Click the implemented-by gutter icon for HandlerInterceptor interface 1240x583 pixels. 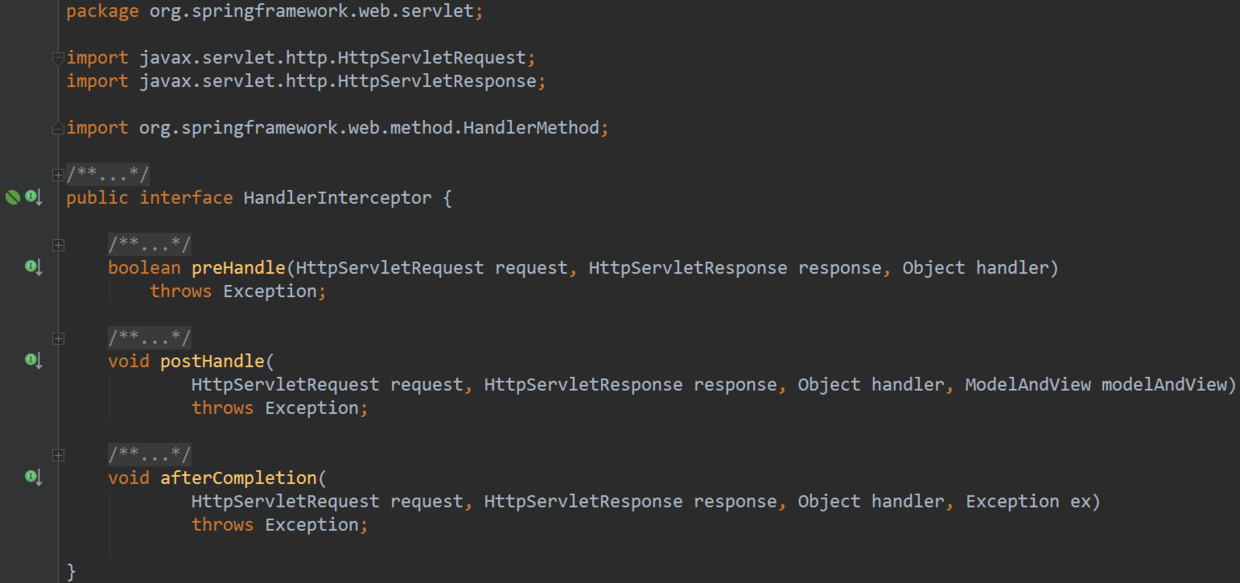pos(33,198)
